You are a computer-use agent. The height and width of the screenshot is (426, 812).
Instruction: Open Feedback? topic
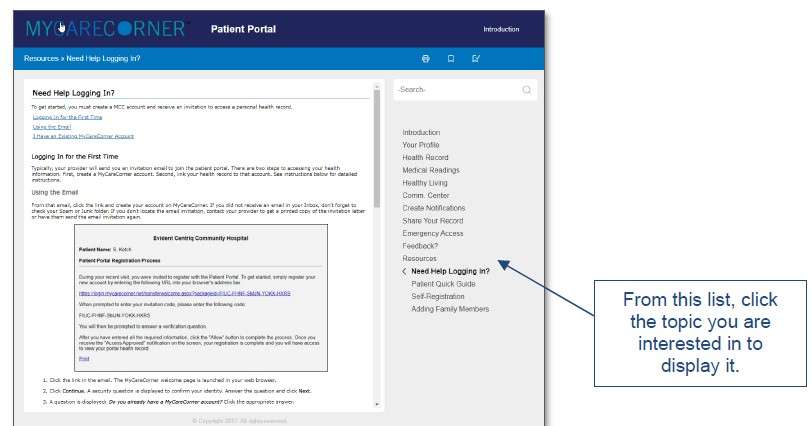click(x=420, y=246)
